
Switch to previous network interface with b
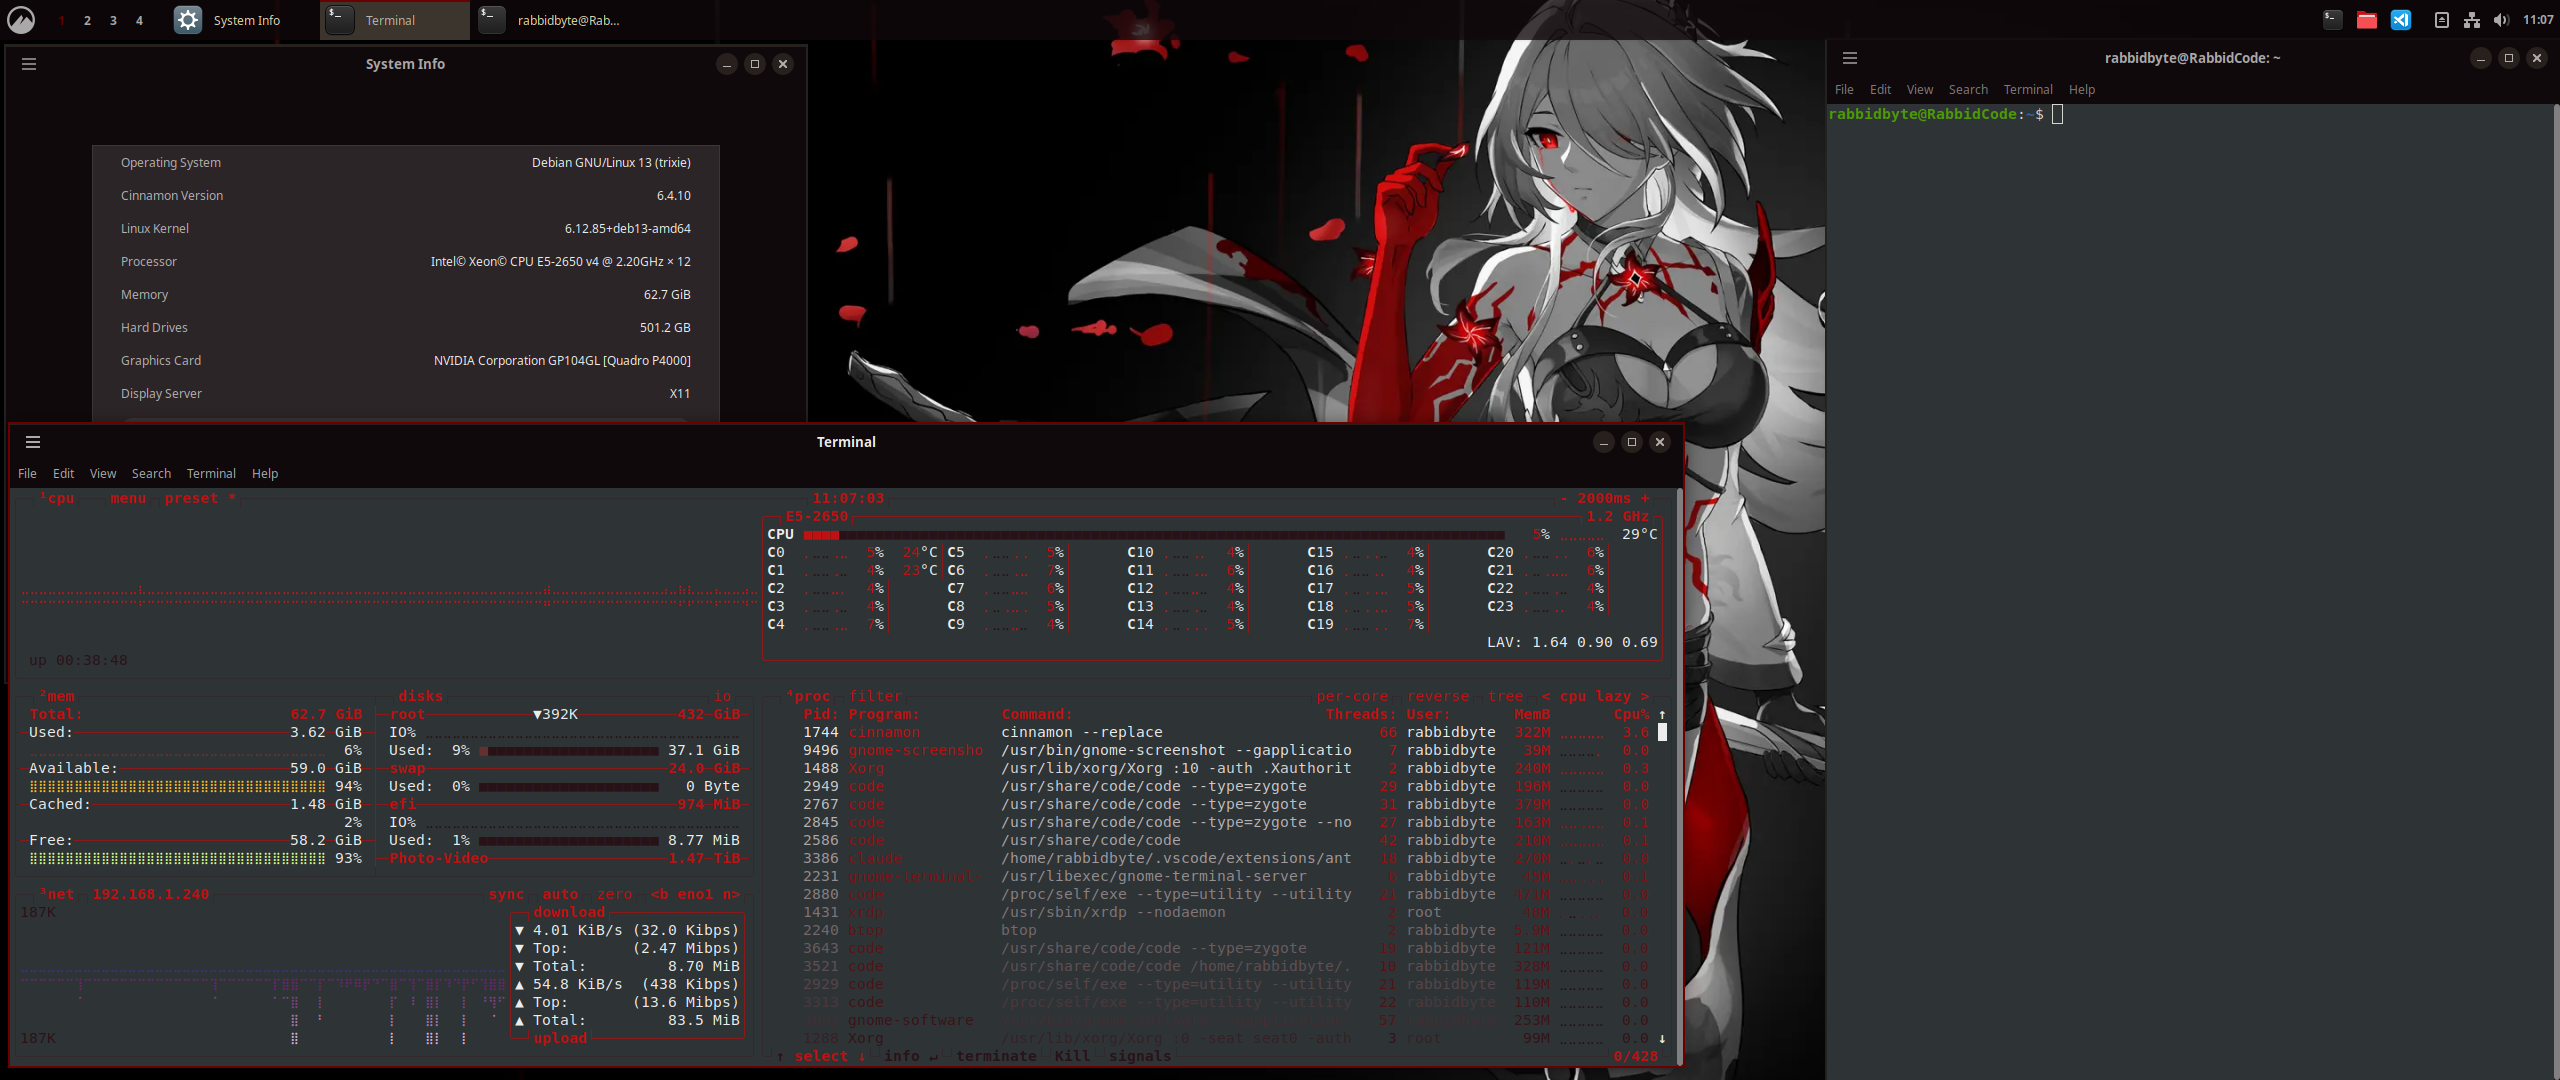[x=660, y=894]
